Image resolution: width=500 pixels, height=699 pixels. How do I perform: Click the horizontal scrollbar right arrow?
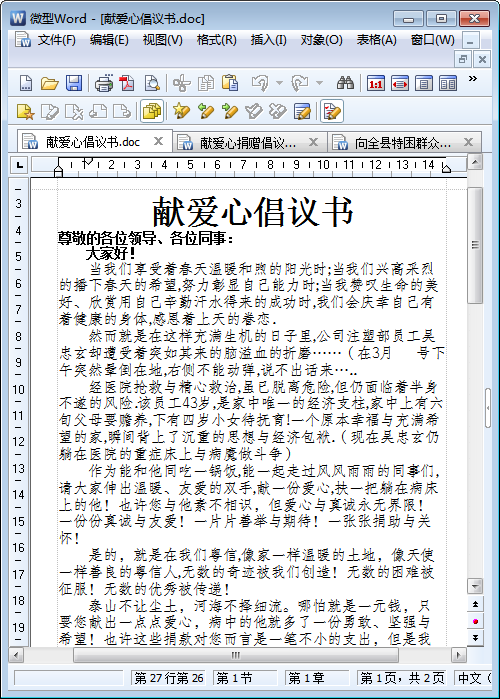[458, 655]
